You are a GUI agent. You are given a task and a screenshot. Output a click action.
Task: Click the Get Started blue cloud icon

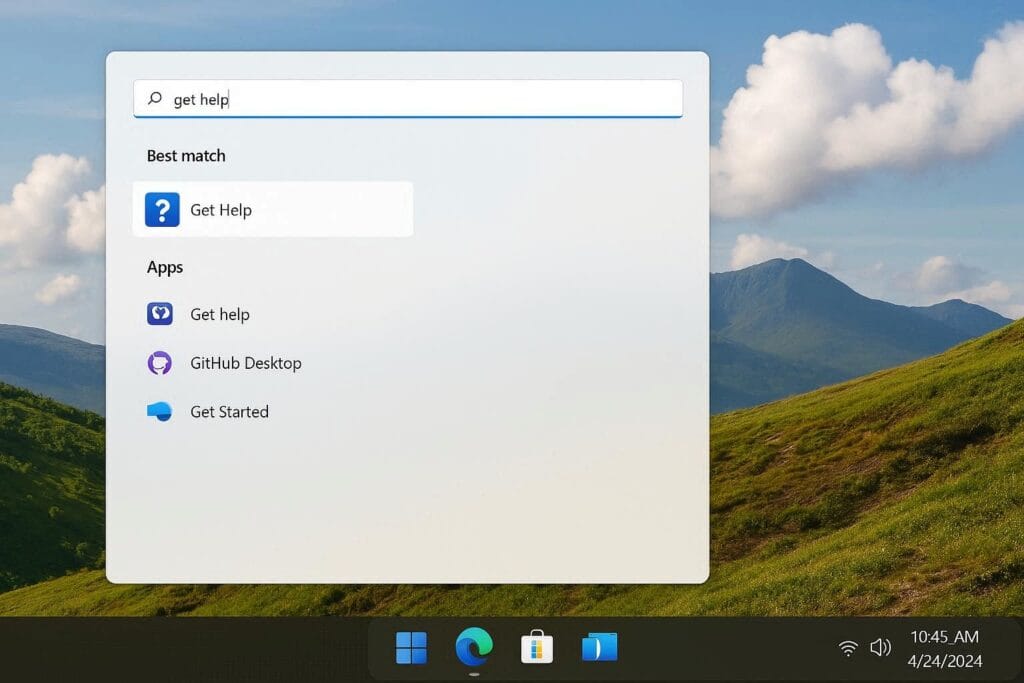click(160, 412)
